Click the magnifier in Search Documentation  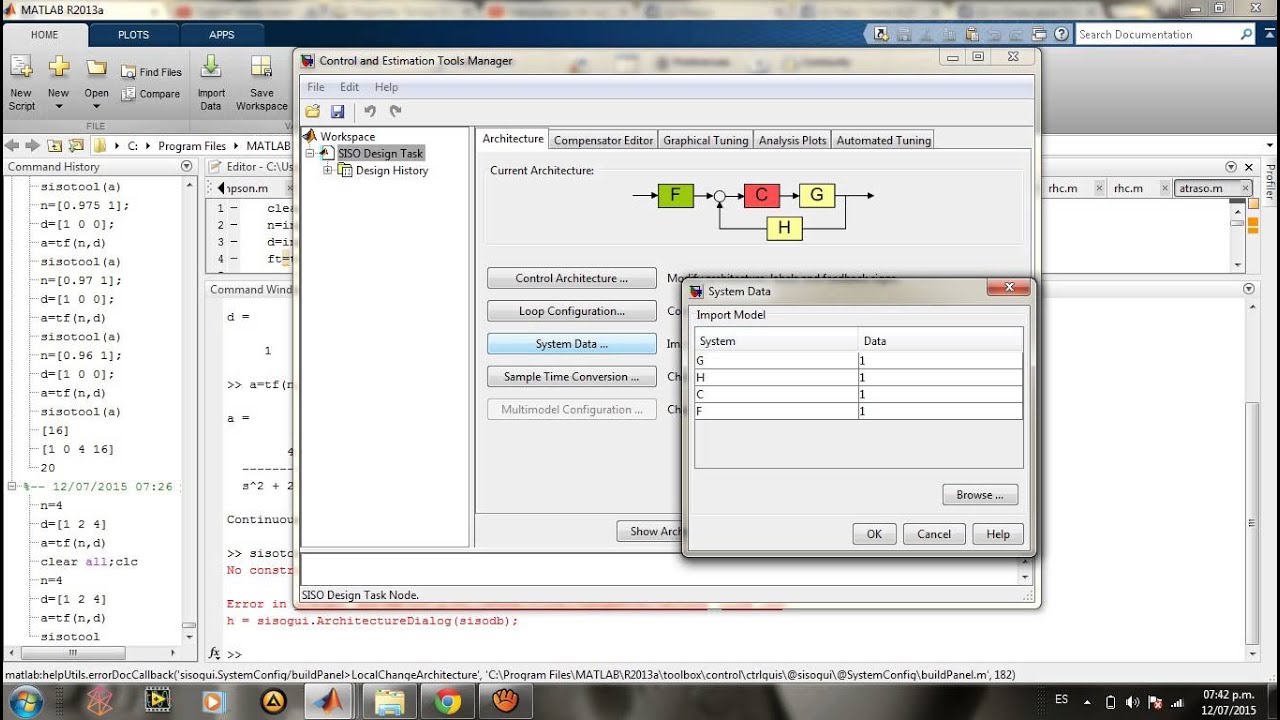tap(1246, 34)
